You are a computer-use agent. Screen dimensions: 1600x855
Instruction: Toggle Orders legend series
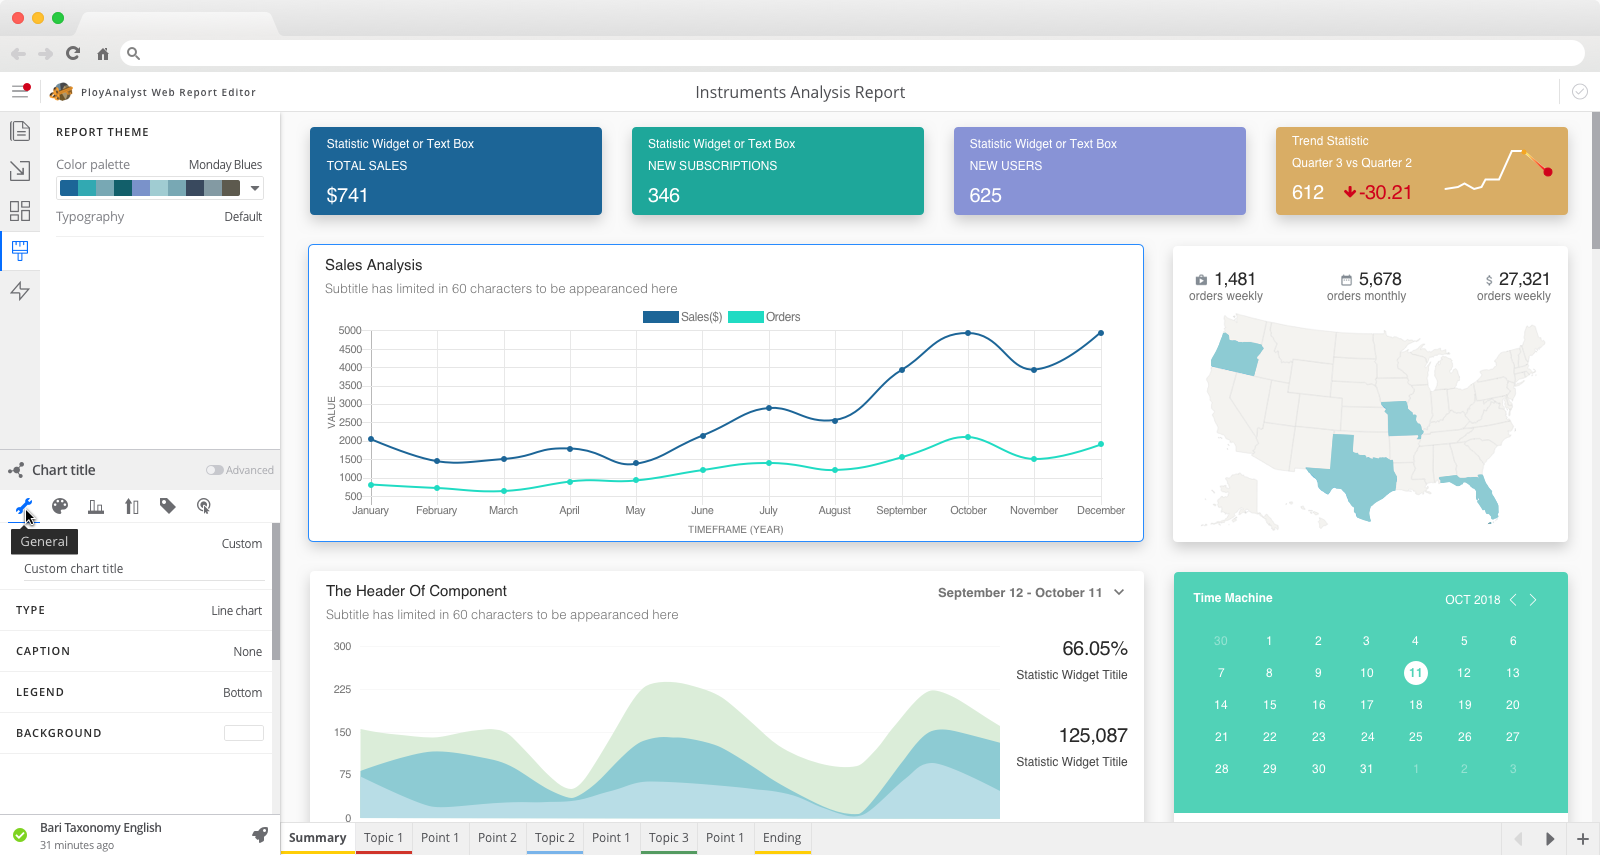click(764, 317)
